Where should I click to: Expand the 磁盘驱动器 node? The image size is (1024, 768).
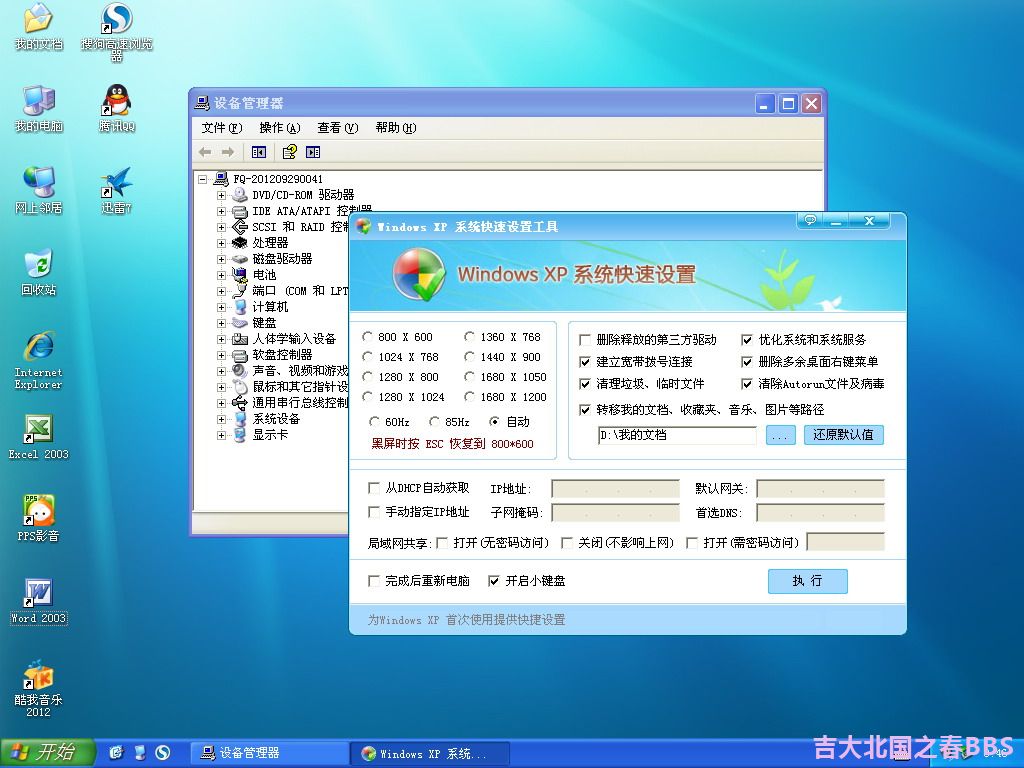[221, 259]
